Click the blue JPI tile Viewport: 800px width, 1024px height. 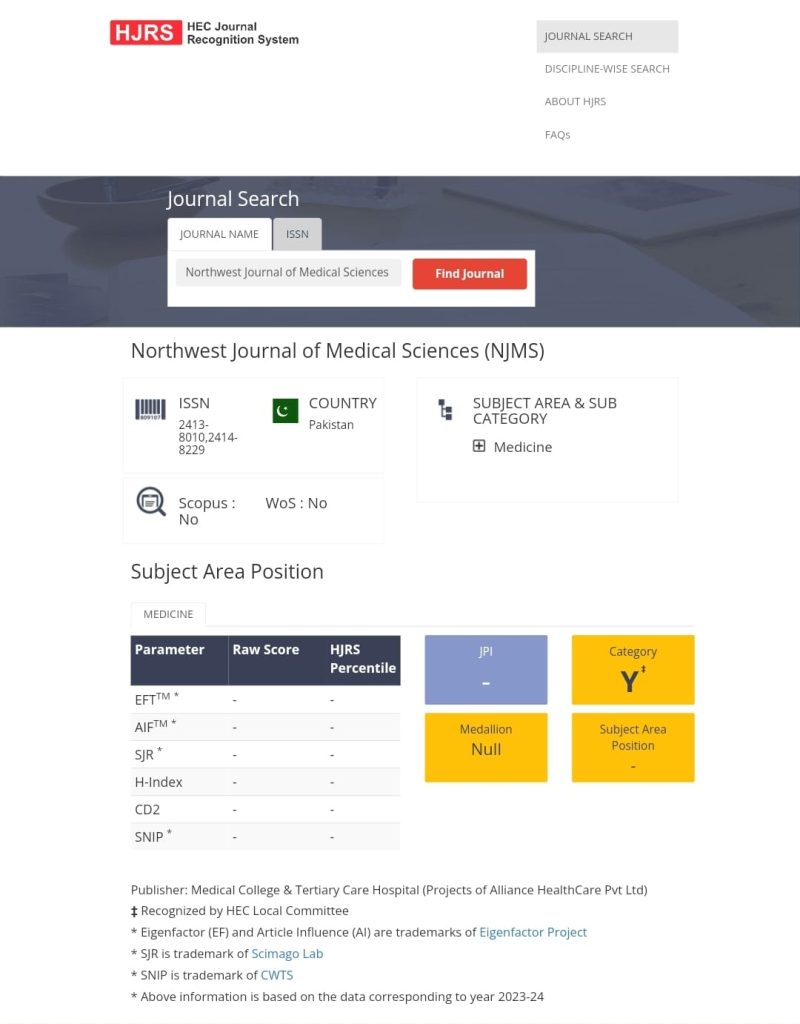[486, 670]
